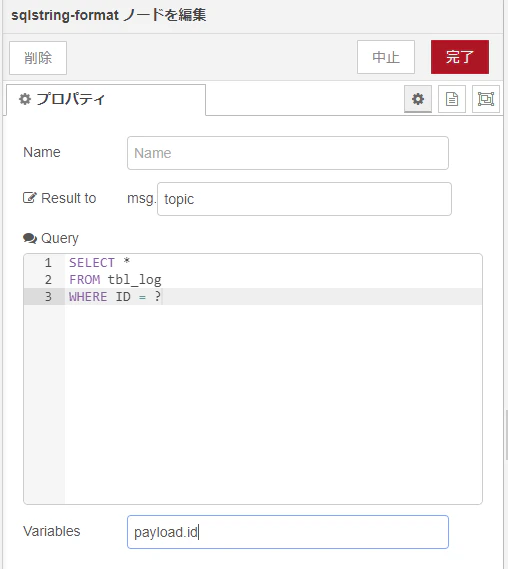The width and height of the screenshot is (508, 569).
Task: Click the Name input field
Action: point(288,153)
